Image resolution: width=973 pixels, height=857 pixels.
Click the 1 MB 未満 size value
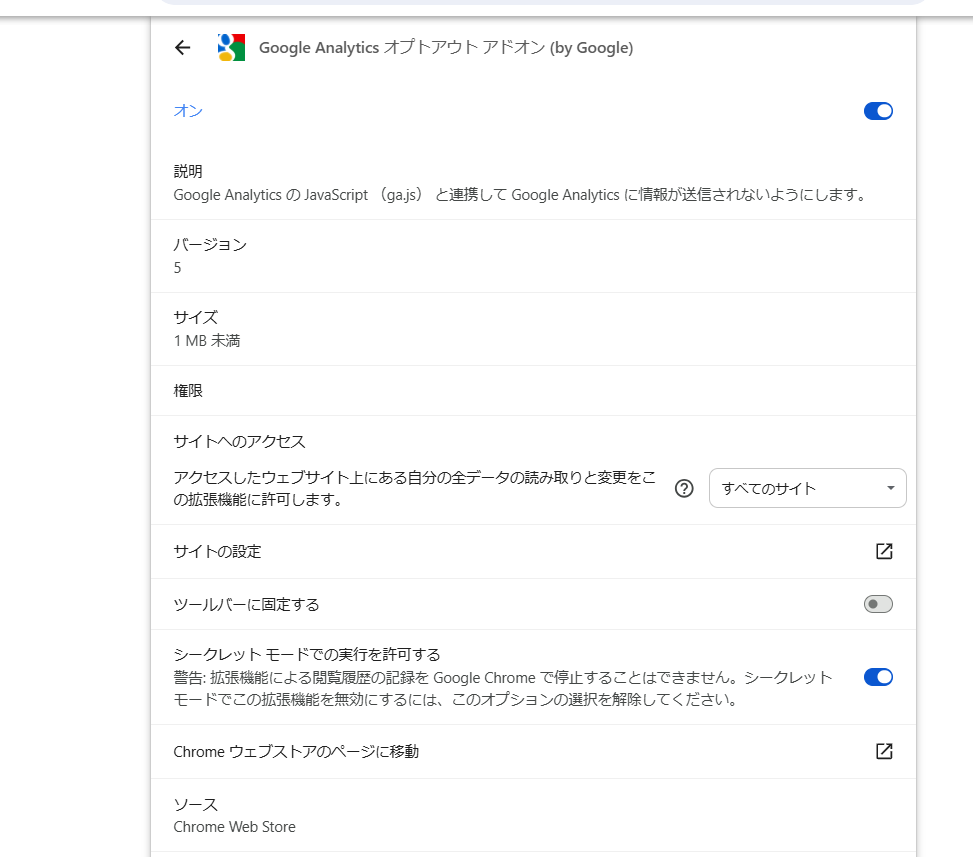(207, 341)
